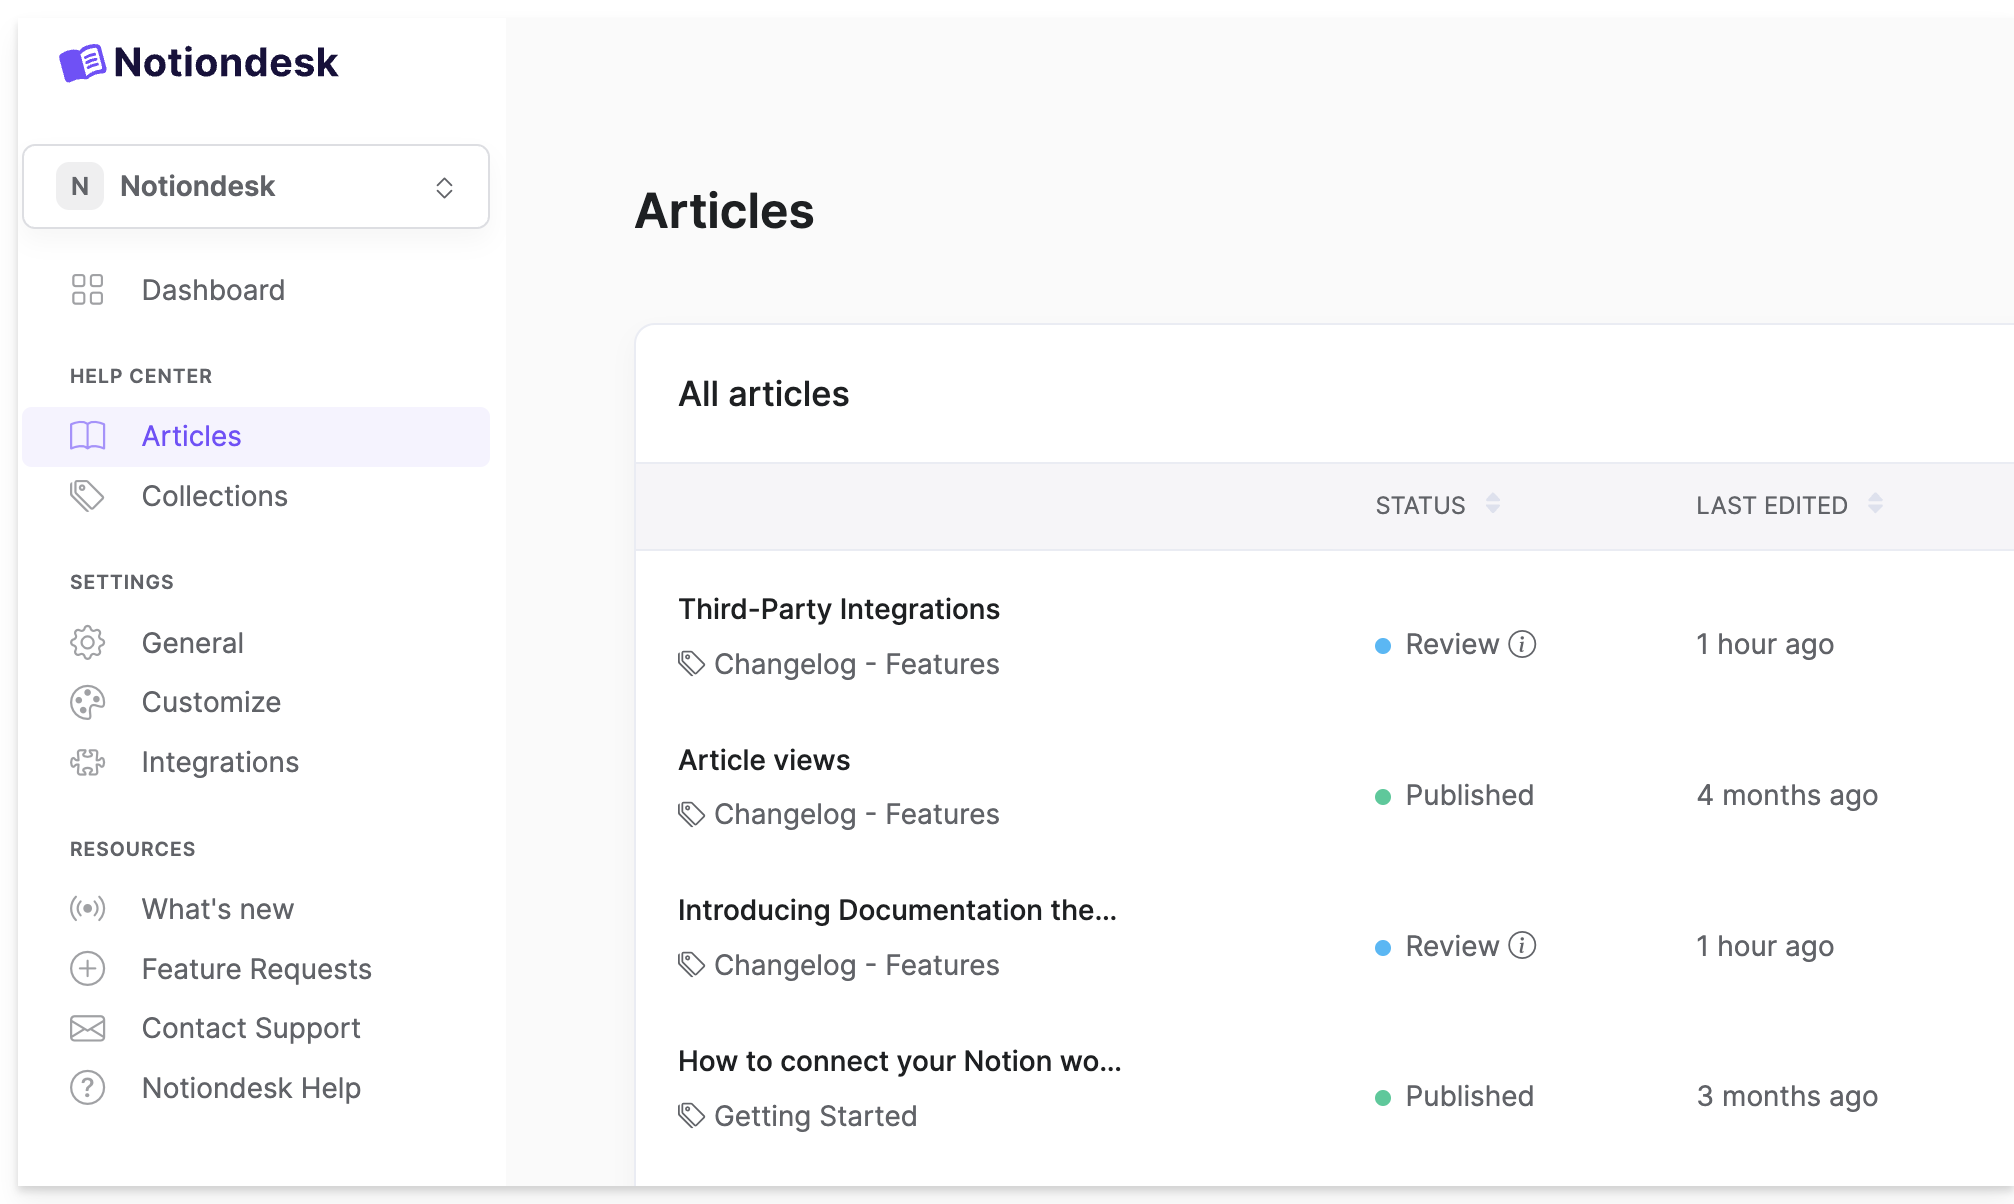
Task: Click the tag icon under Third-Party Integrations
Action: coord(692,664)
